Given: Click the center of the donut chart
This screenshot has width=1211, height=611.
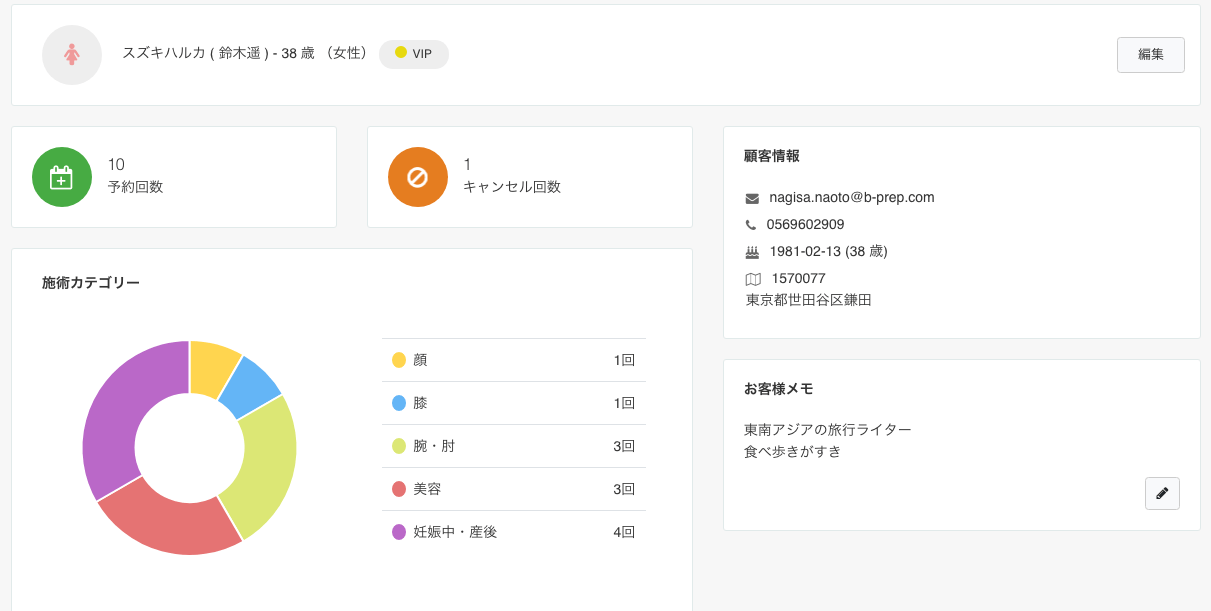Looking at the screenshot, I should click(x=189, y=449).
